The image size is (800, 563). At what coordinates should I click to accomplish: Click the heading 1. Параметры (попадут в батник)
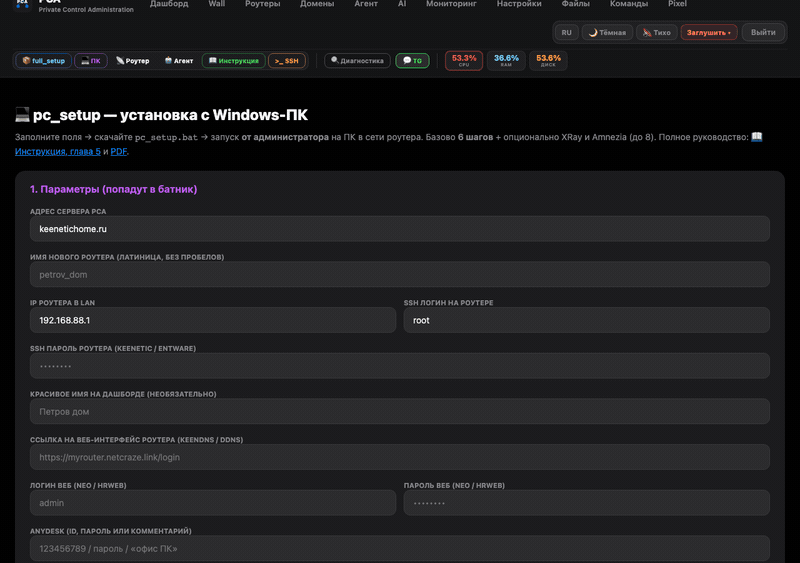[113, 189]
